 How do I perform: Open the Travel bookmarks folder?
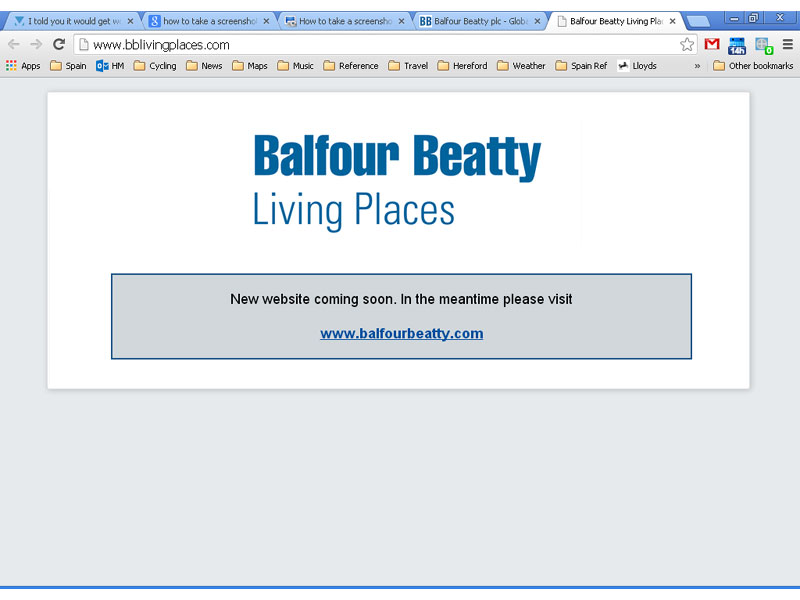[x=408, y=66]
